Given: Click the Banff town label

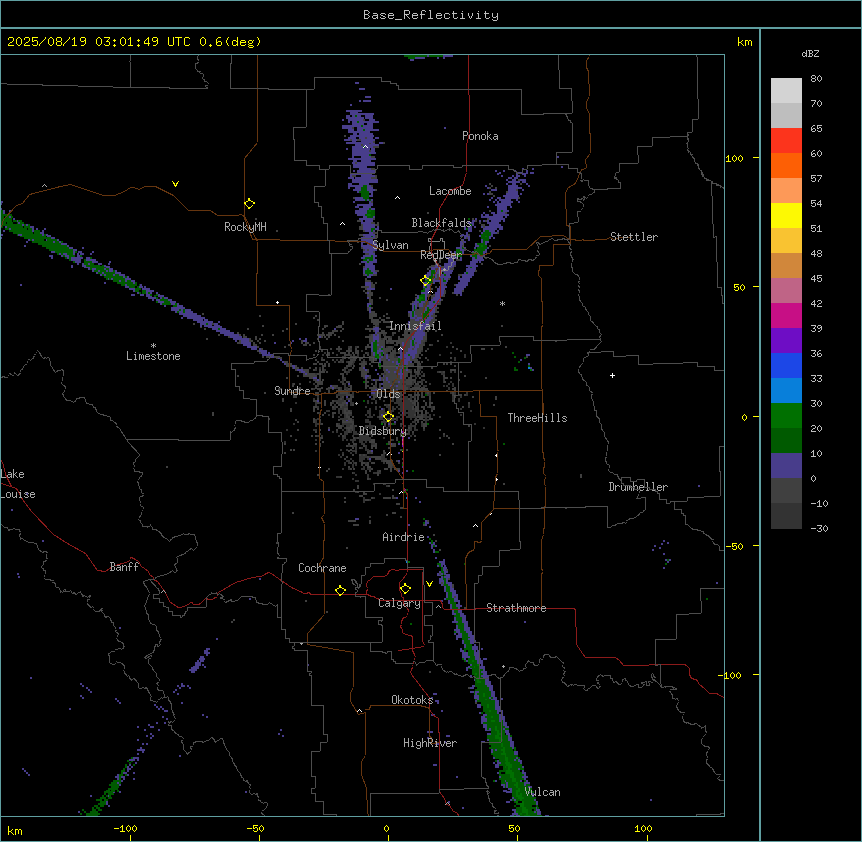Looking at the screenshot, I should coord(124,567).
